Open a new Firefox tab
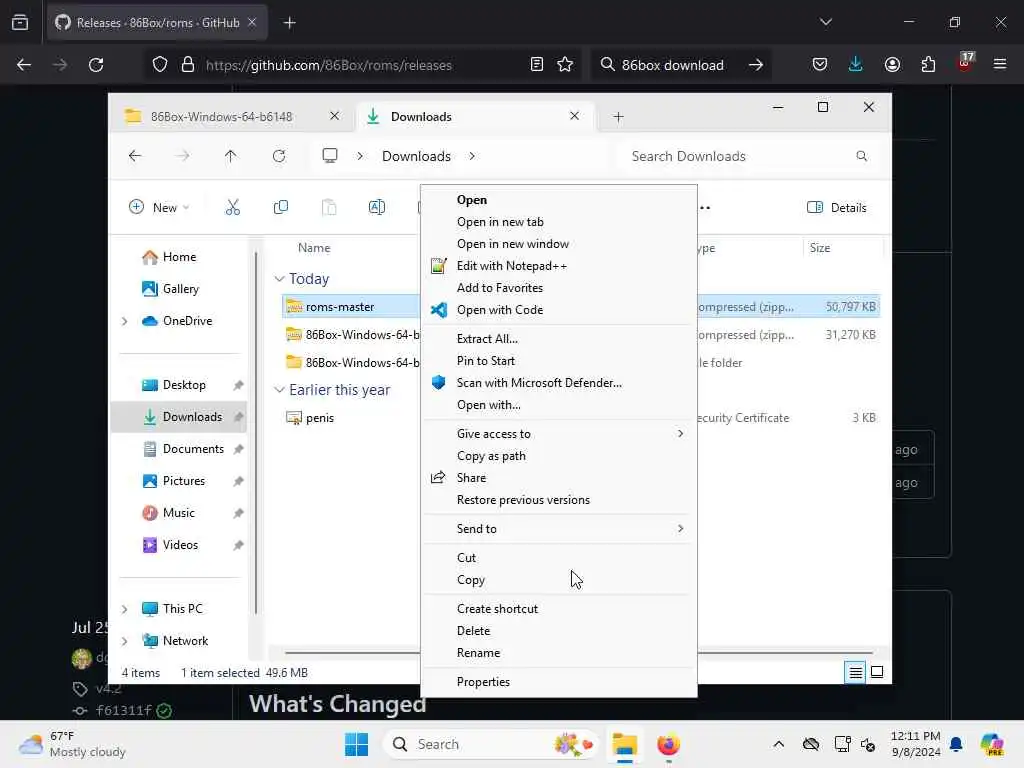The width and height of the screenshot is (1024, 768). click(289, 23)
